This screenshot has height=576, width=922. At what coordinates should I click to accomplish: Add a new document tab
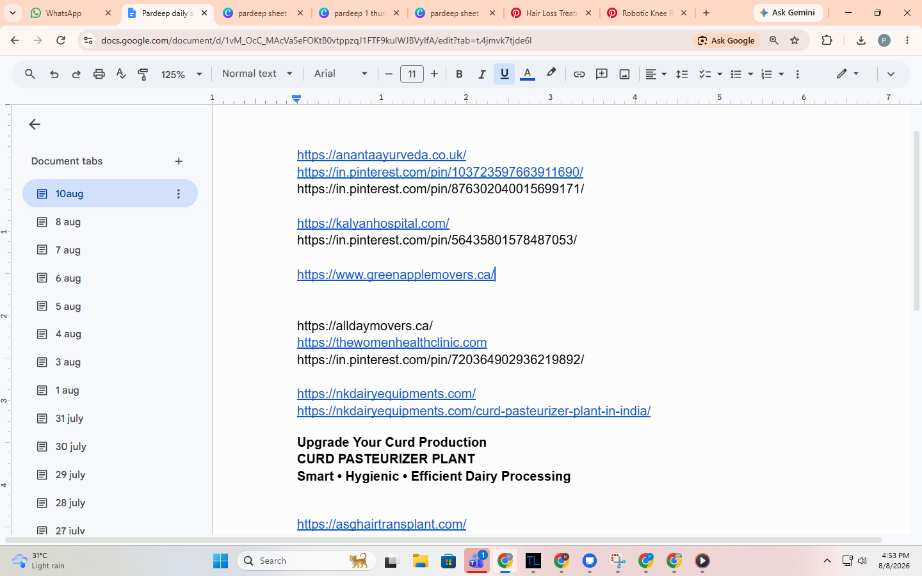(x=179, y=161)
